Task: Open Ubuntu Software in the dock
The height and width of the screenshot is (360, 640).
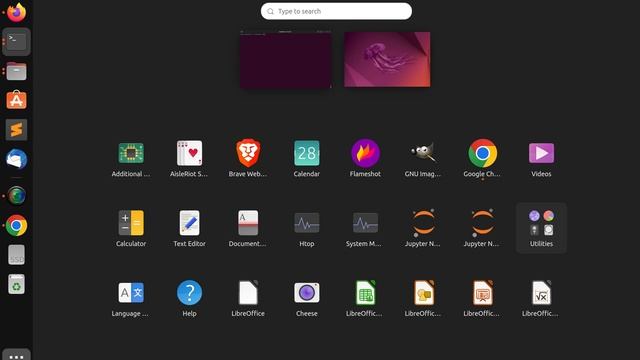Action: 16,100
